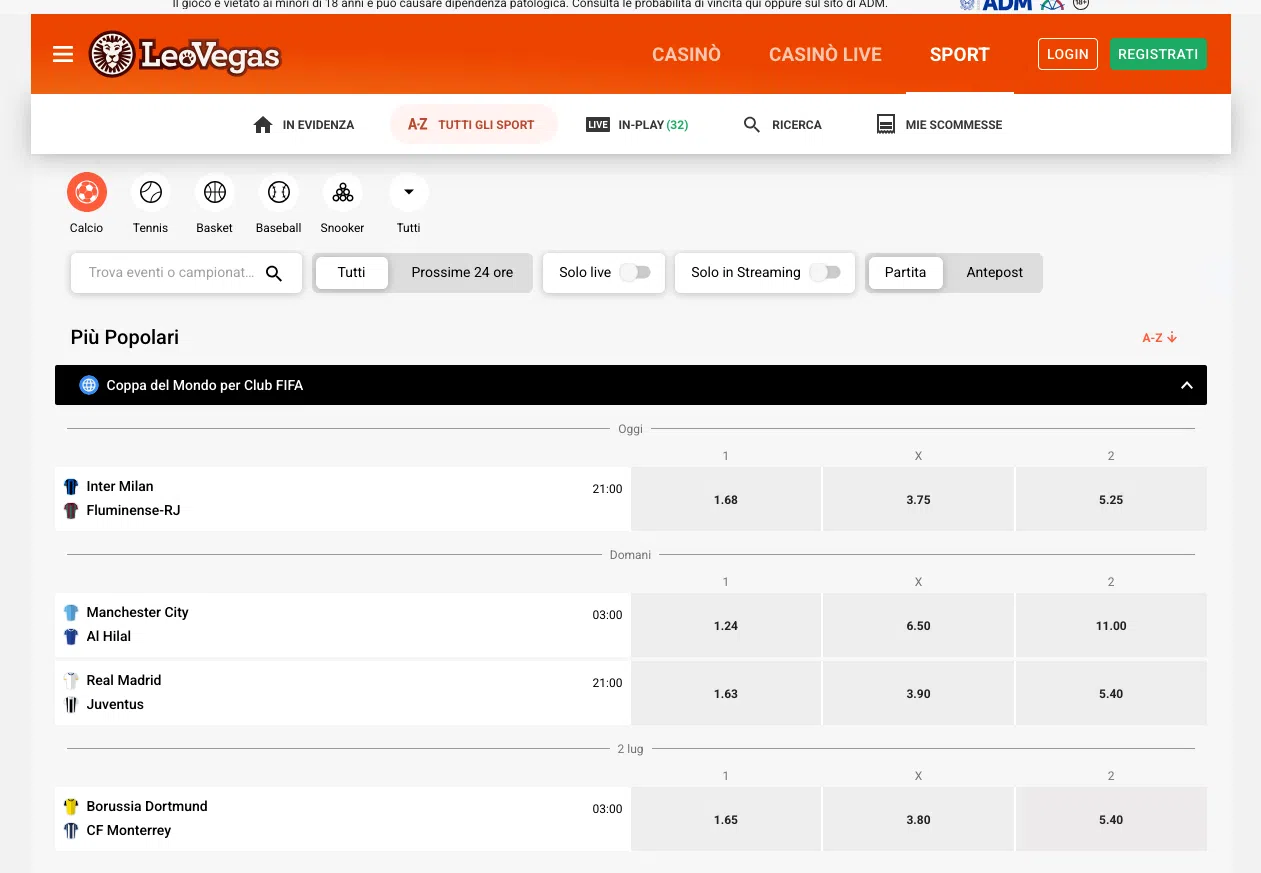Bet on Inter Milan win at 1.68

pos(726,500)
